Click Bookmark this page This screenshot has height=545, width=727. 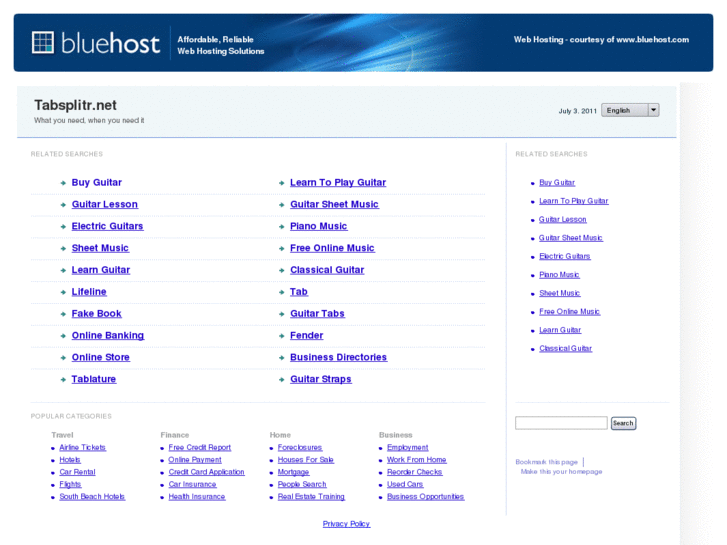point(547,462)
